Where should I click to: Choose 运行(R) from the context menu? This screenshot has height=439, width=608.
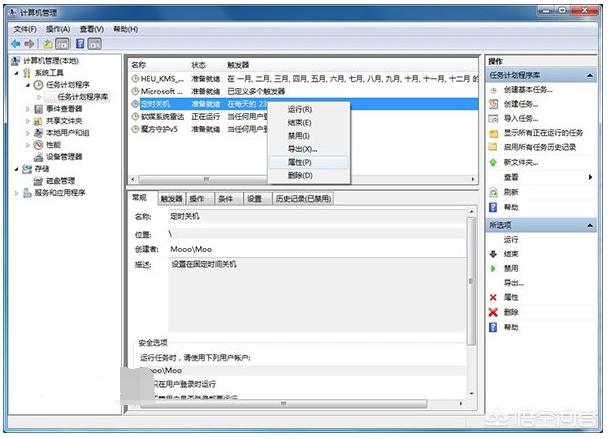[x=309, y=109]
